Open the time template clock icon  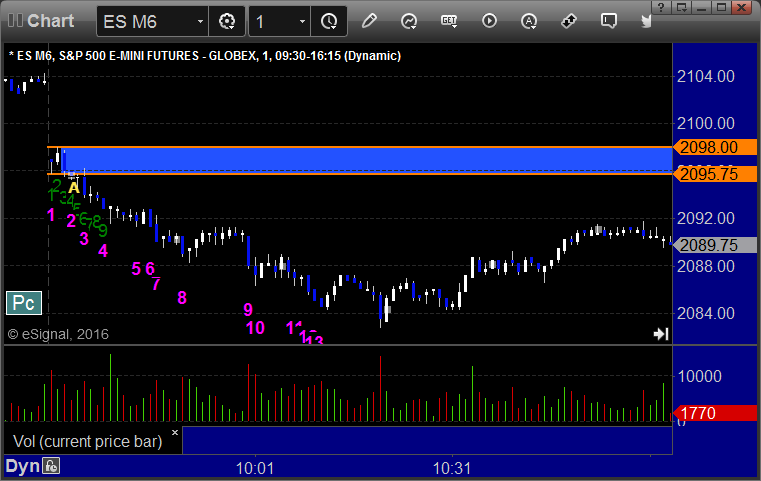tap(329, 21)
